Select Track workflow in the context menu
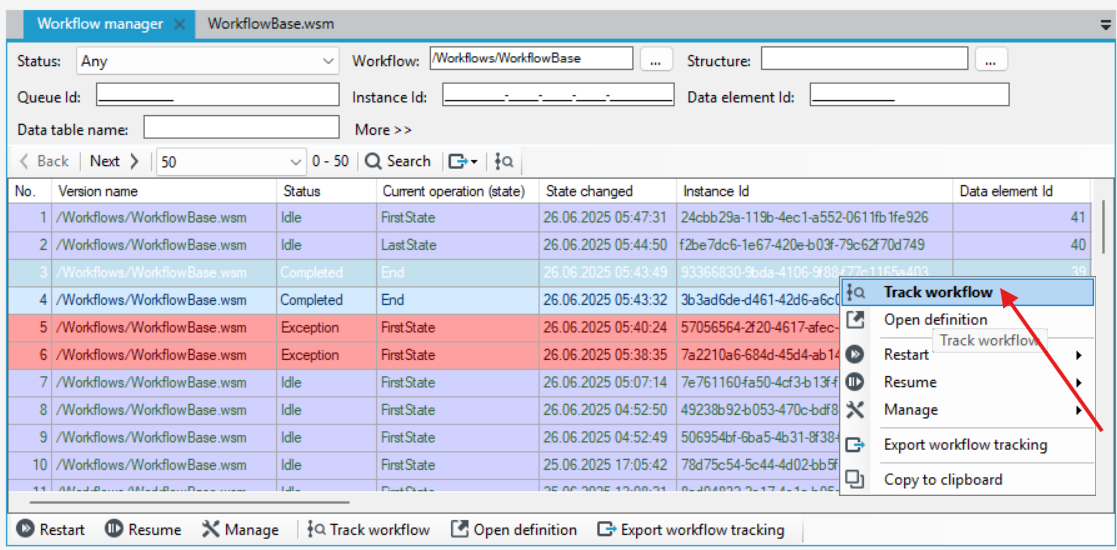The width and height of the screenshot is (1117, 550). [968, 292]
